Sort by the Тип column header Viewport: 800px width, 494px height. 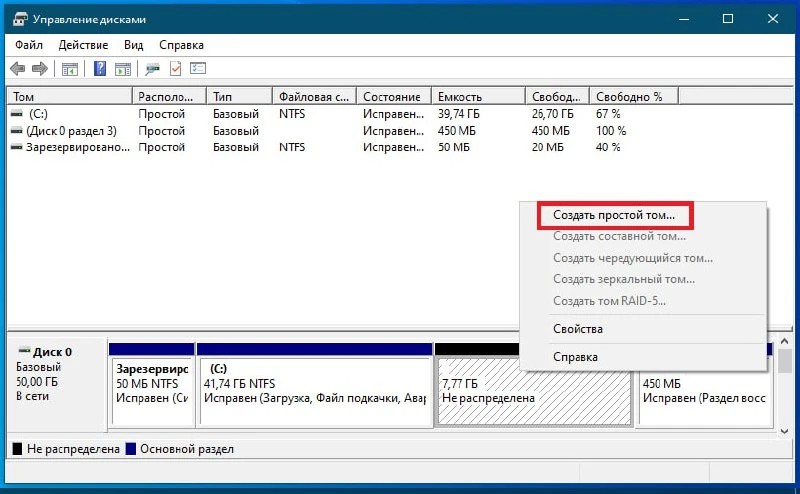(239, 96)
